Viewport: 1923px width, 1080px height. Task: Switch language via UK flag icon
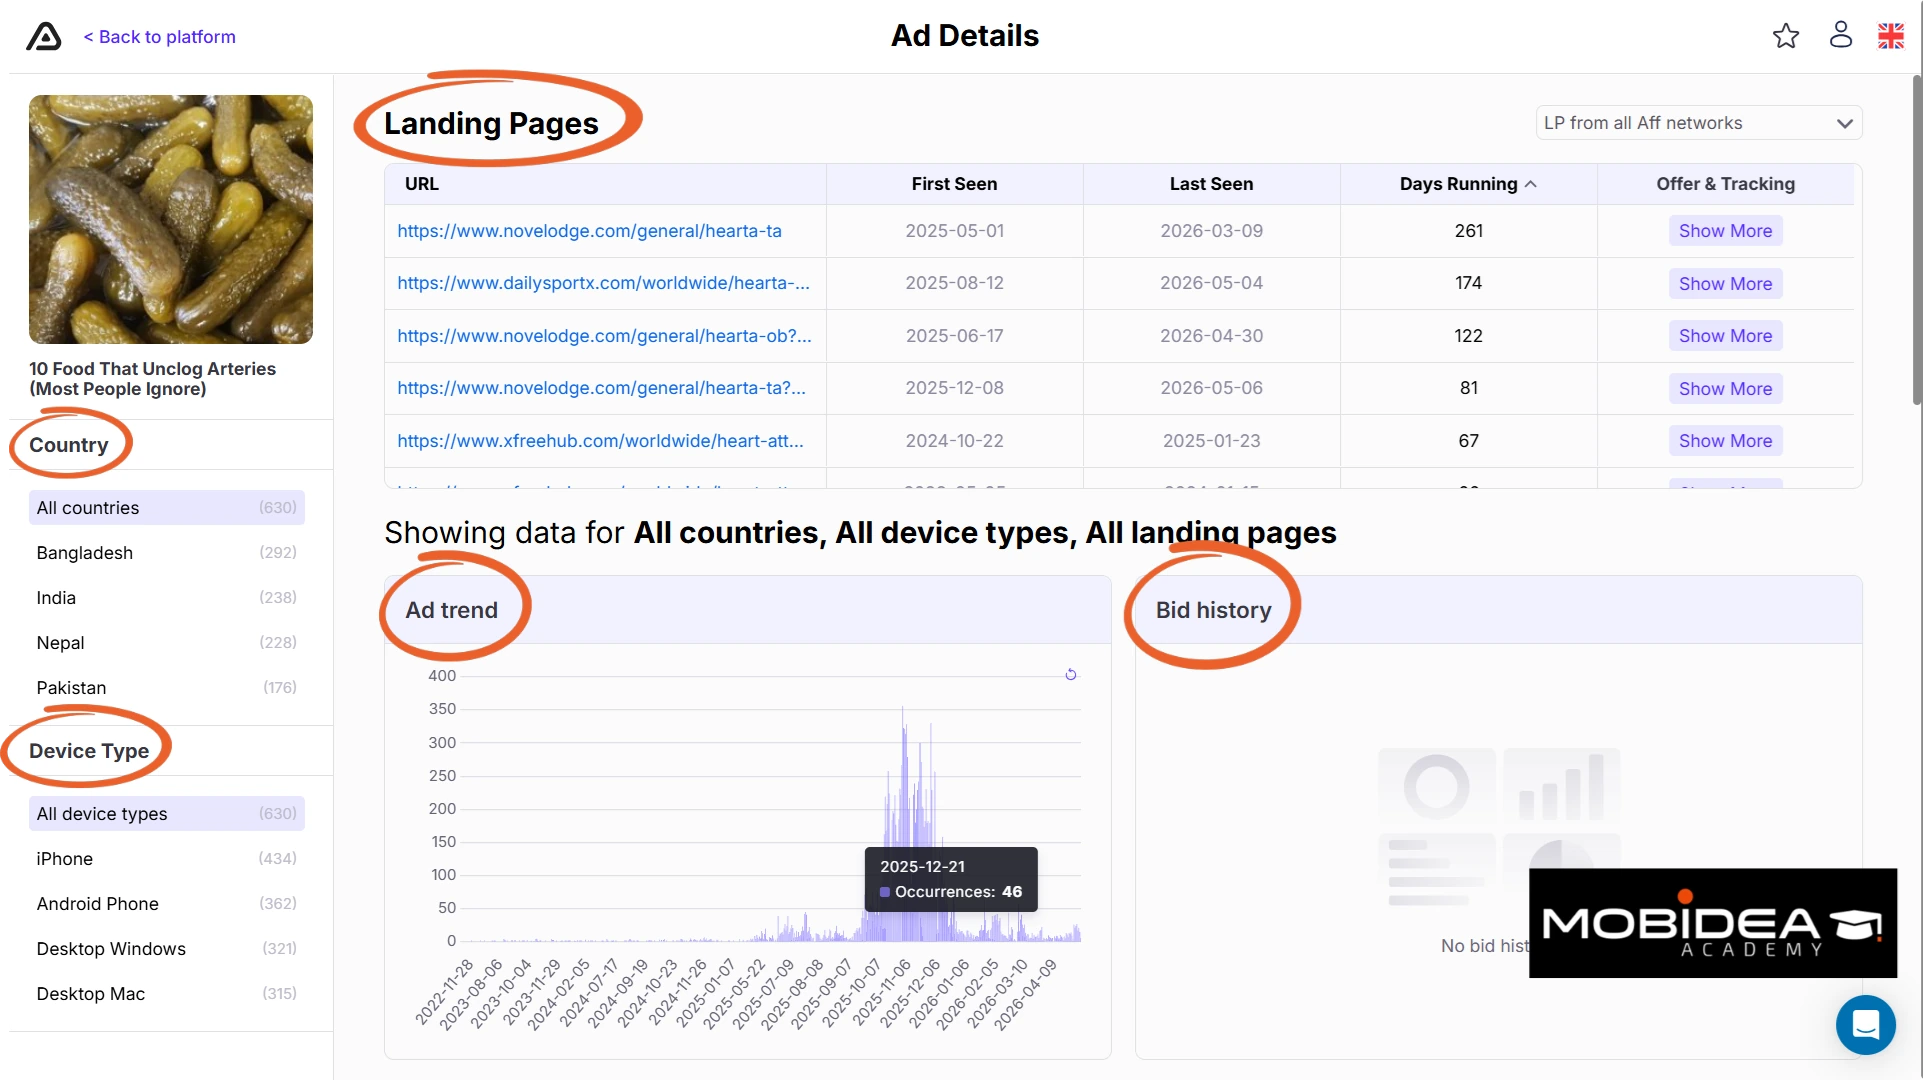point(1890,36)
